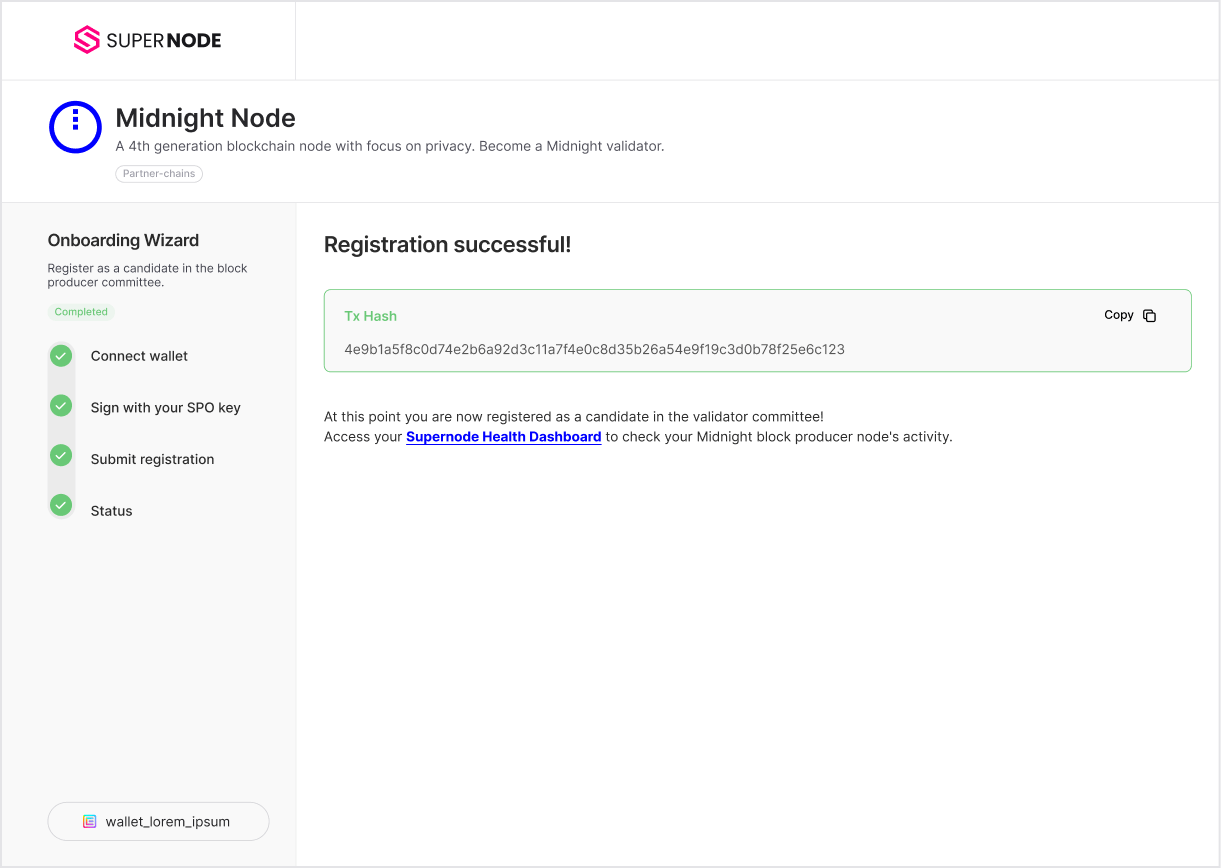Click the green checkmark beside Status
The width and height of the screenshot is (1221, 868).
[x=61, y=505]
